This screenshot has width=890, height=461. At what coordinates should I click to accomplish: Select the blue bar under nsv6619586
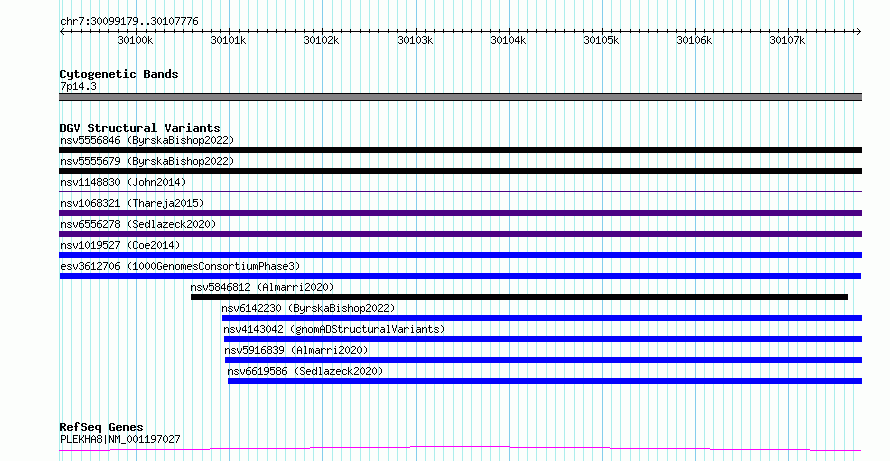click(x=545, y=381)
